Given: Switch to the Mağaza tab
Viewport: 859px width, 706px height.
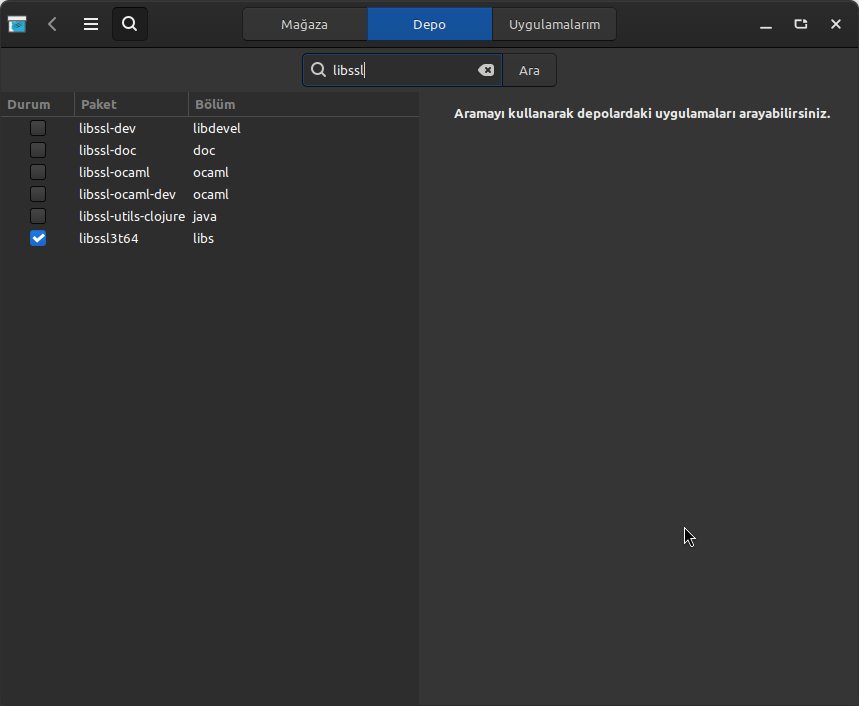Looking at the screenshot, I should click(304, 24).
